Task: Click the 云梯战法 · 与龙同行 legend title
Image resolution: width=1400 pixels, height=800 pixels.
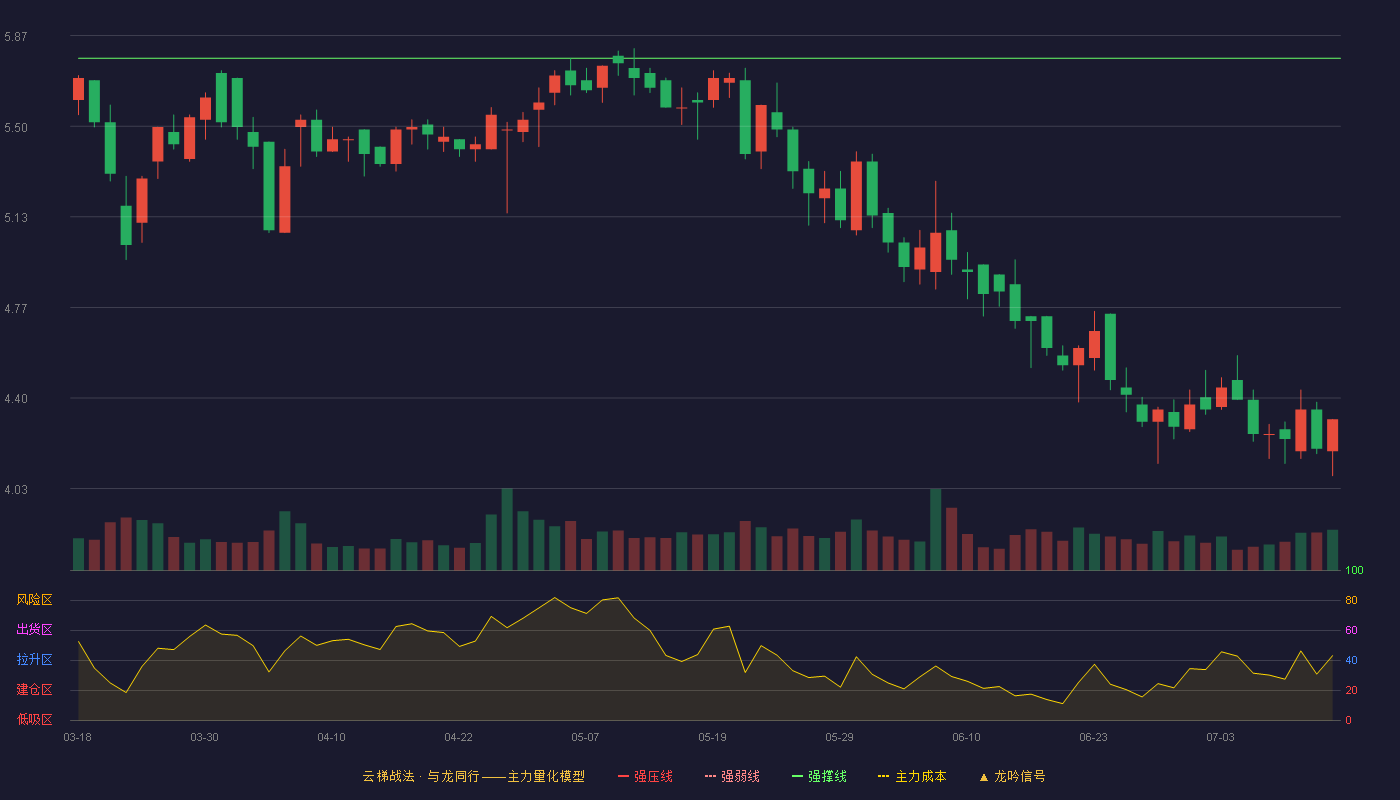Action: point(473,776)
